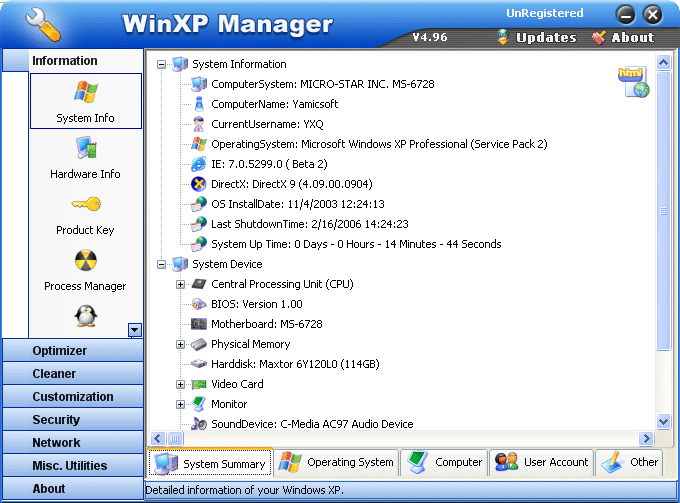Screen dimensions: 680x503
Task: Click the CurrentUsername person icon
Action: point(199,124)
